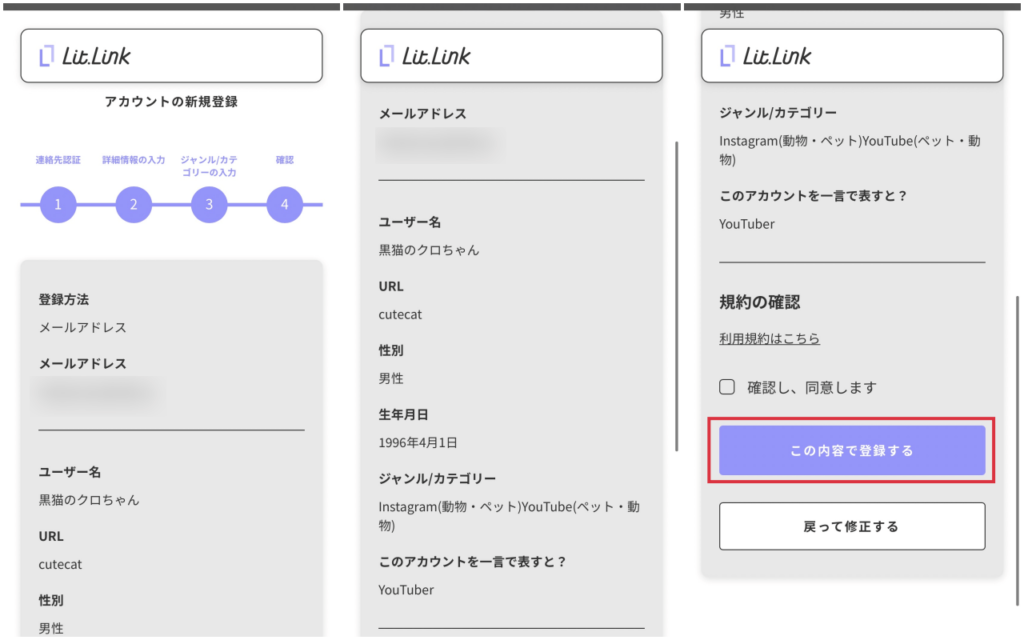The image size is (1024, 640).
Task: Open the 利用規約はこちら terms link
Action: [x=769, y=339]
